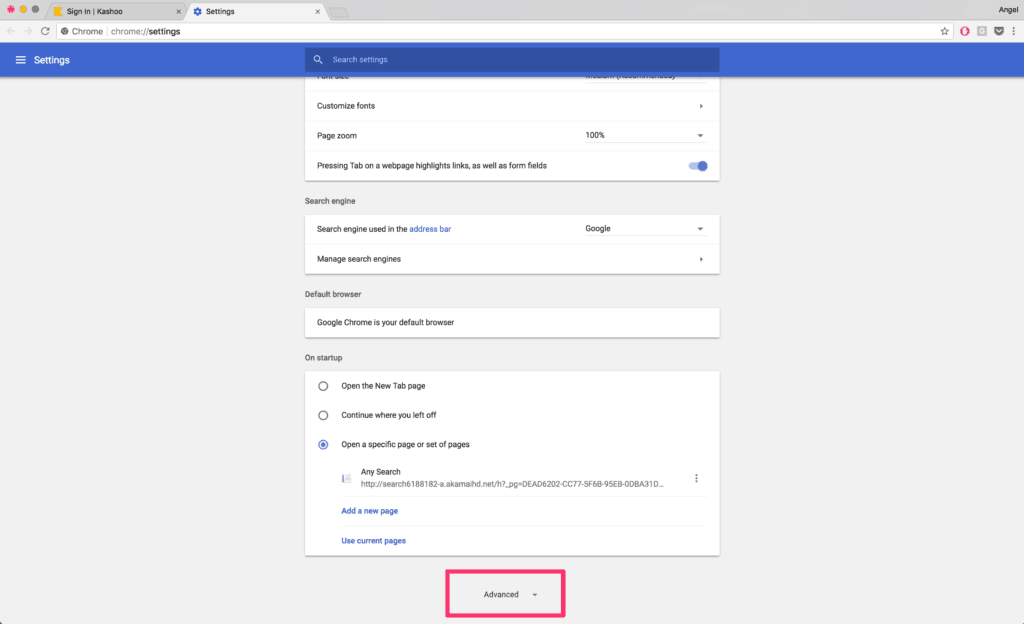Click the site info icon beside Chrome
Image resolution: width=1024 pixels, height=624 pixels.
65,31
